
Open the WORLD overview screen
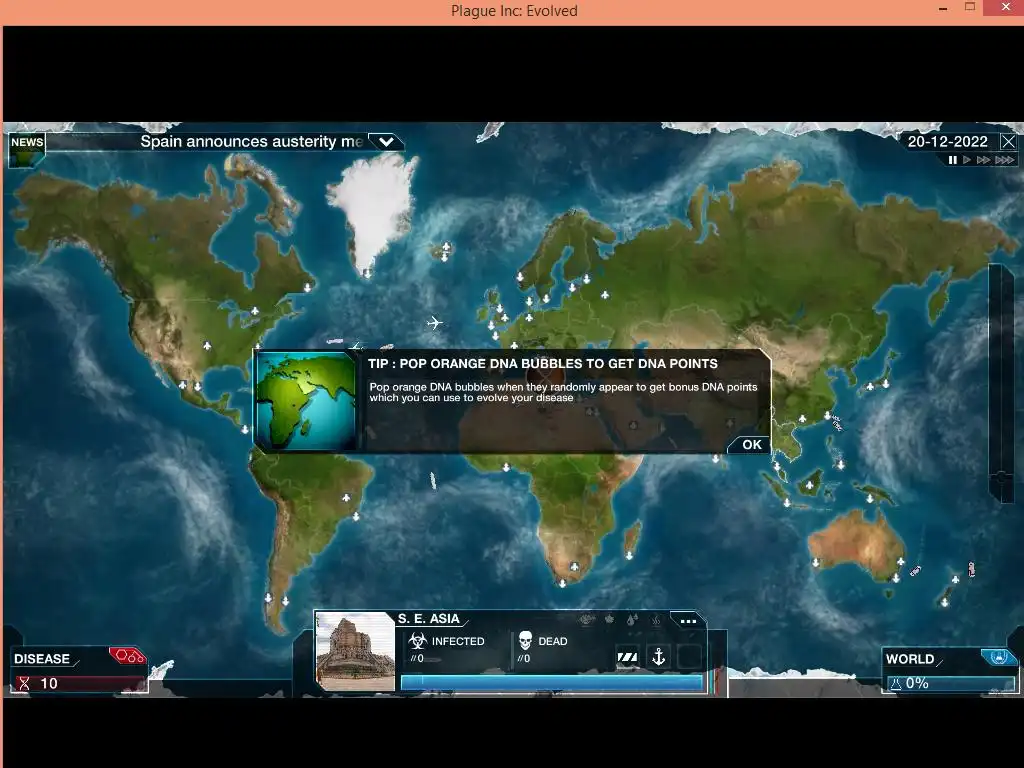pos(910,659)
